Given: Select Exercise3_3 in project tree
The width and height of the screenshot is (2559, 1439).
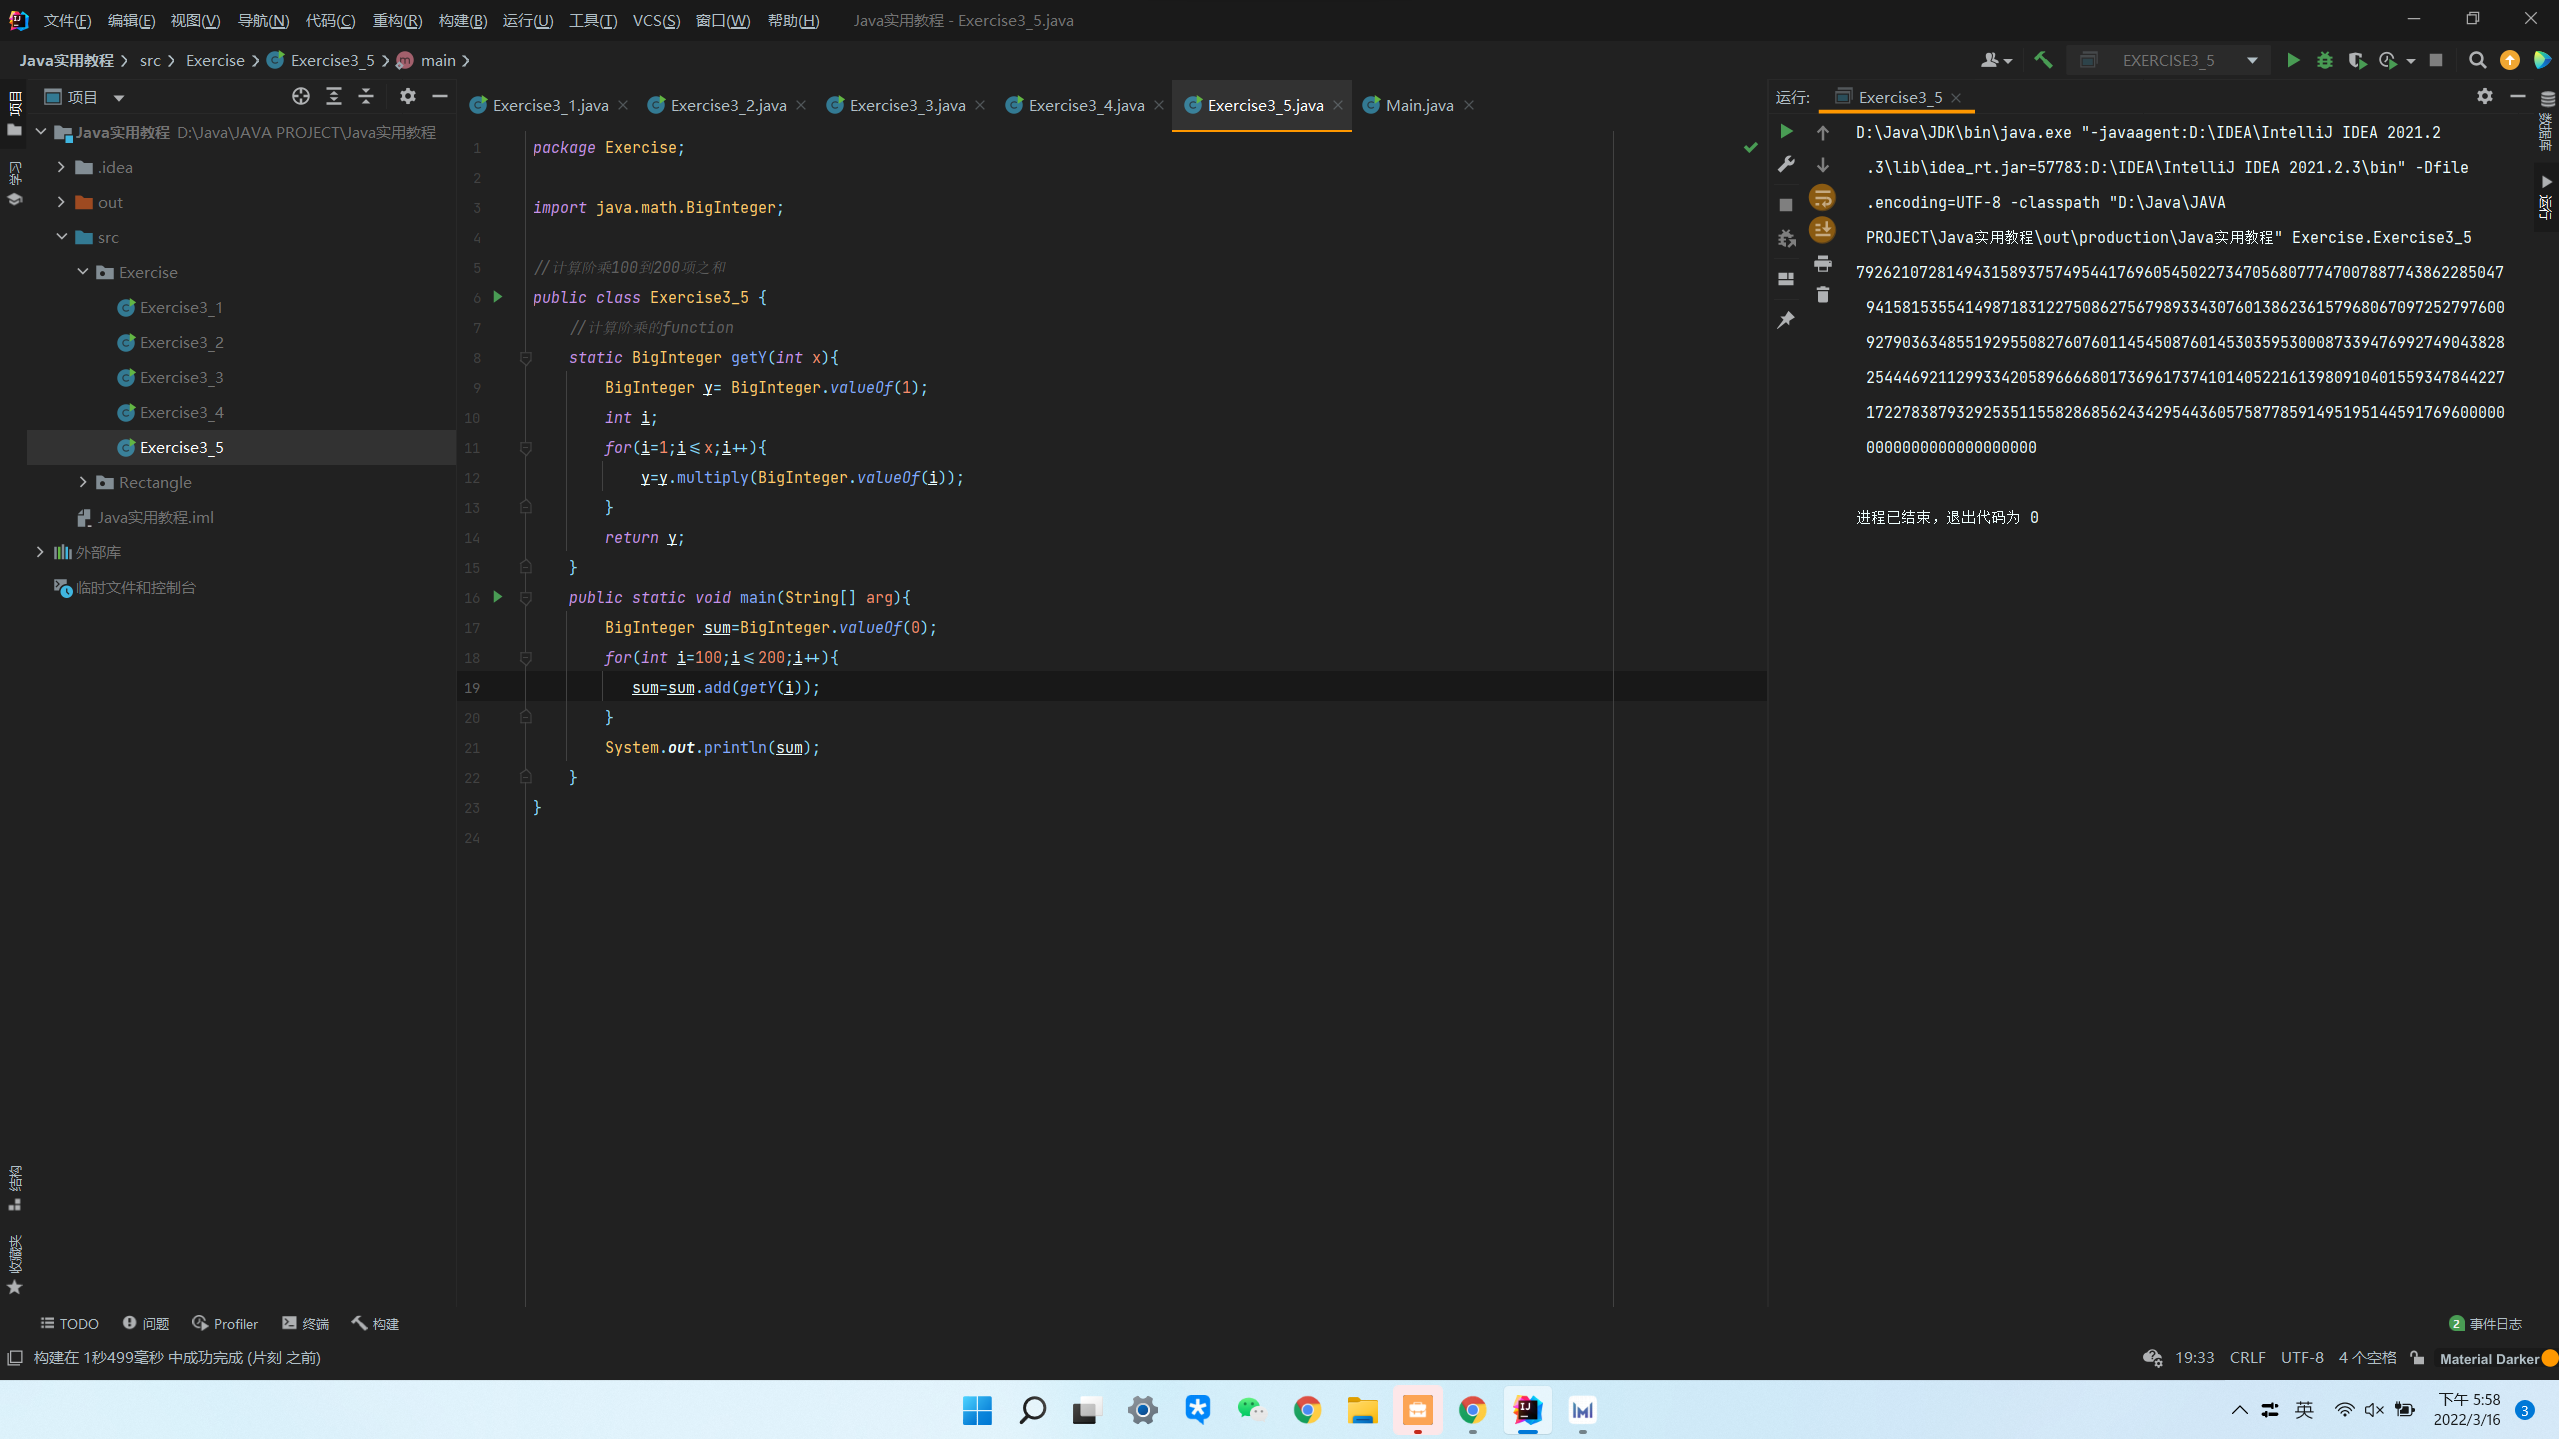Looking at the screenshot, I should click(181, 377).
